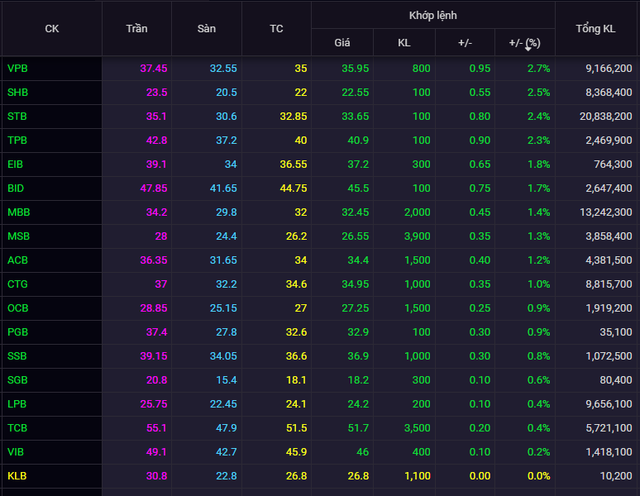Click the Tổng KL column header
The image size is (640, 496).
point(596,29)
